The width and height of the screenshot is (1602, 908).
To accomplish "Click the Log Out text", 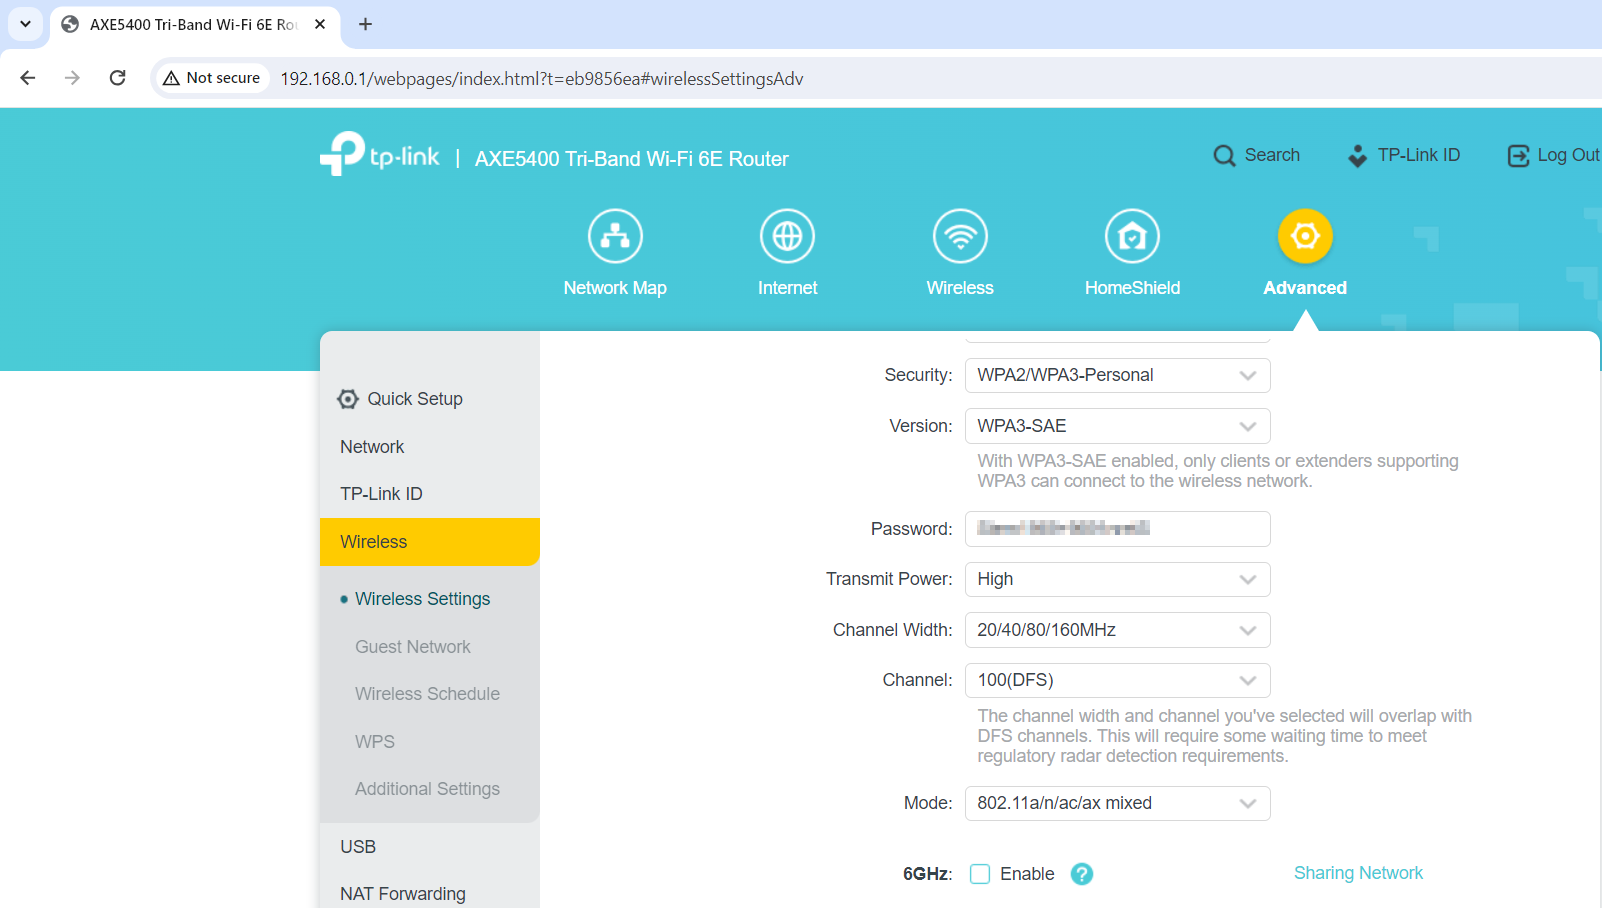I will tap(1569, 155).
